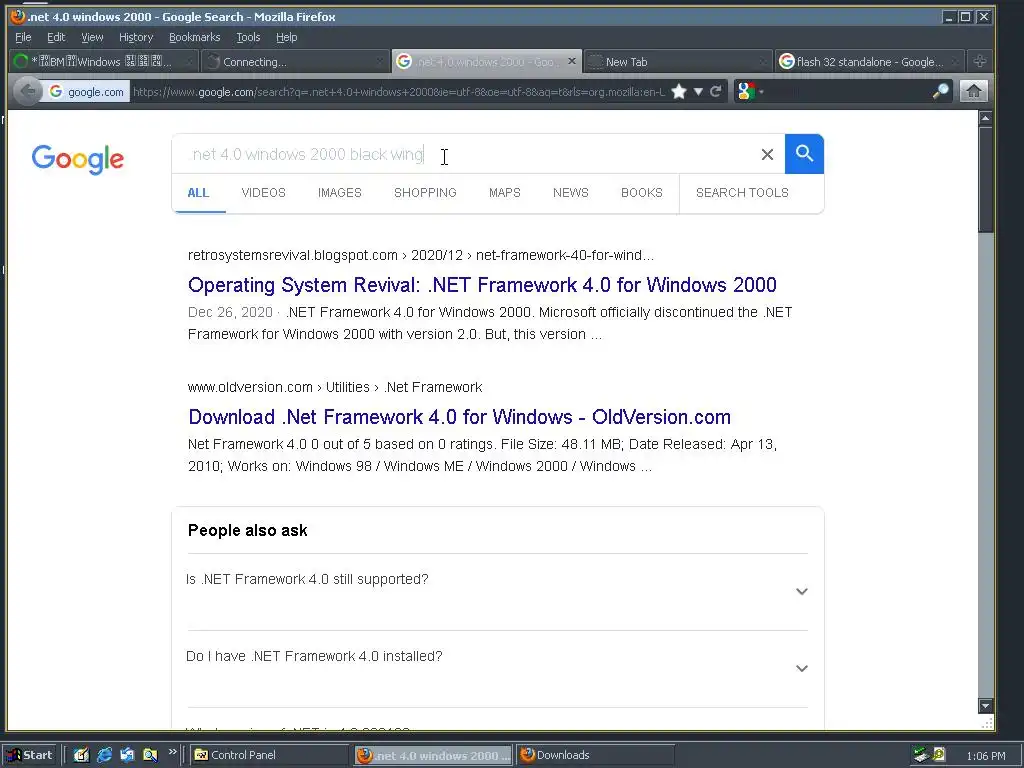Go to the Firefox home page
The width and height of the screenshot is (1024, 768).
click(x=974, y=91)
